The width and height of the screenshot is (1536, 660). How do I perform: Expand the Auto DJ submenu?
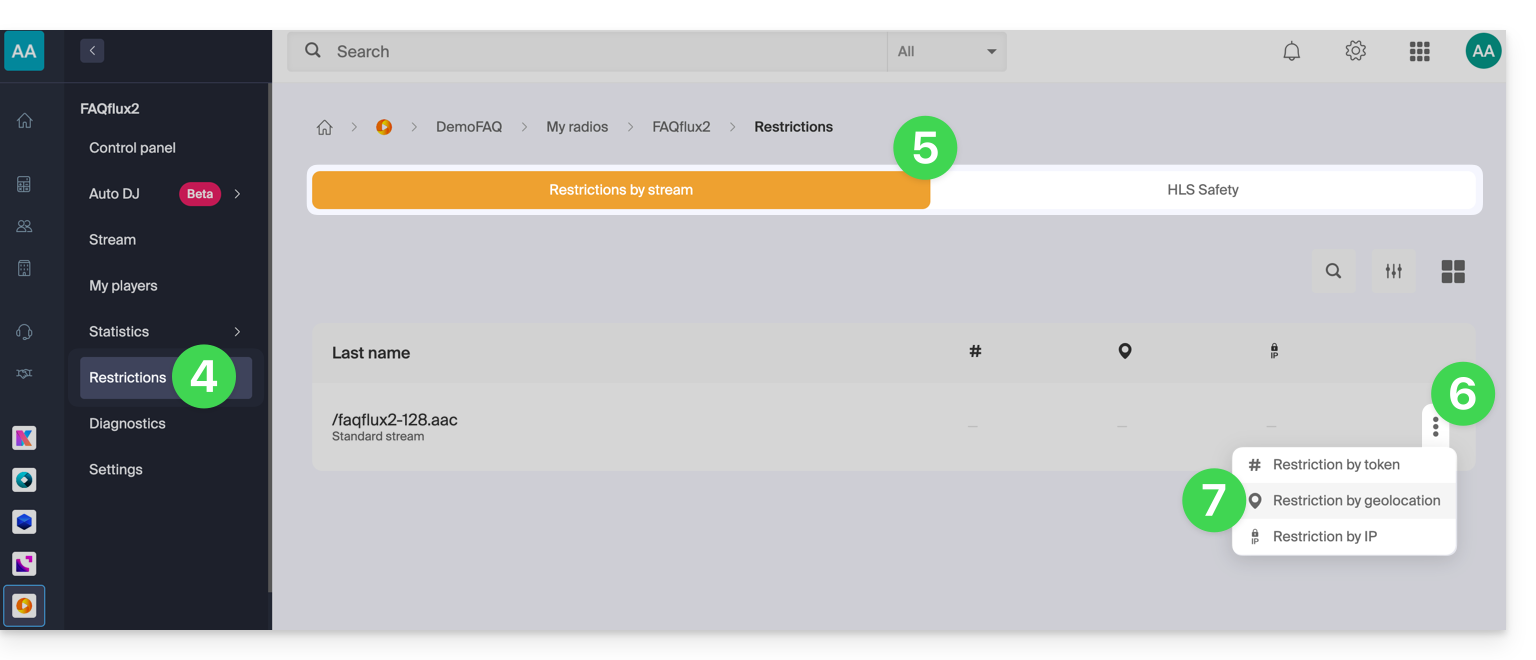(x=237, y=194)
